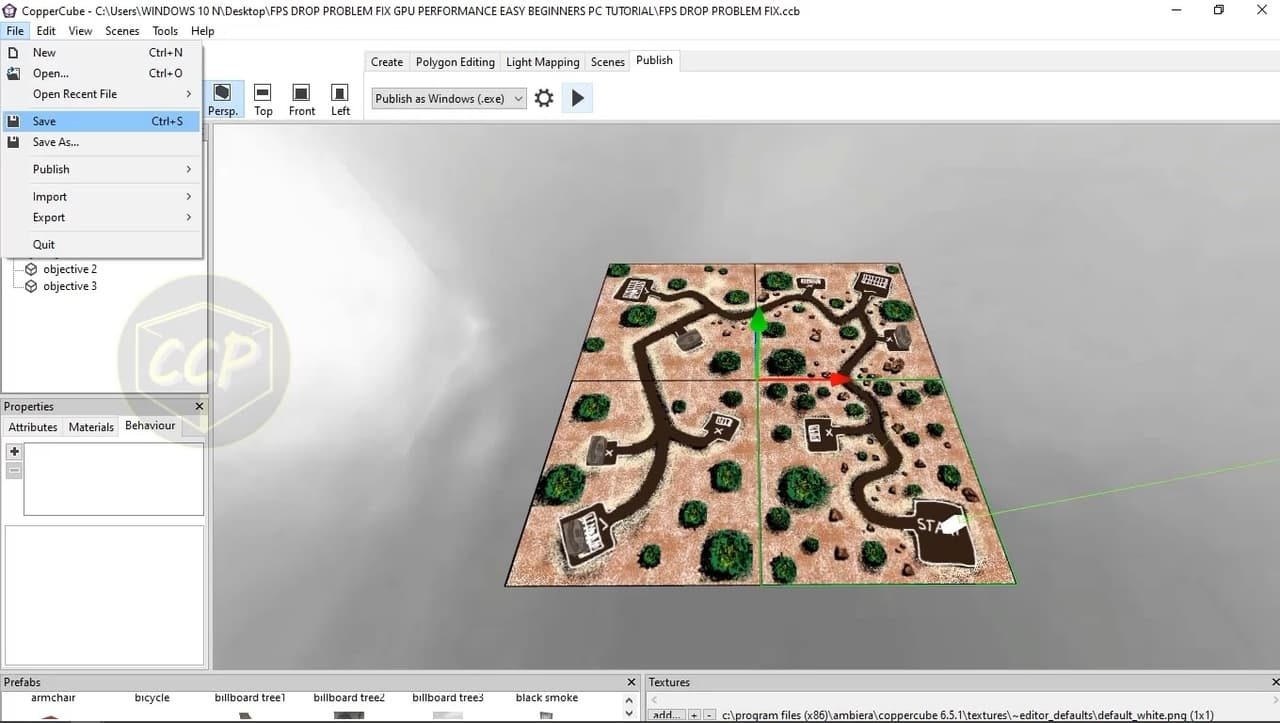This screenshot has width=1280, height=723.
Task: Remove behaviour with minus button
Action: point(14,471)
